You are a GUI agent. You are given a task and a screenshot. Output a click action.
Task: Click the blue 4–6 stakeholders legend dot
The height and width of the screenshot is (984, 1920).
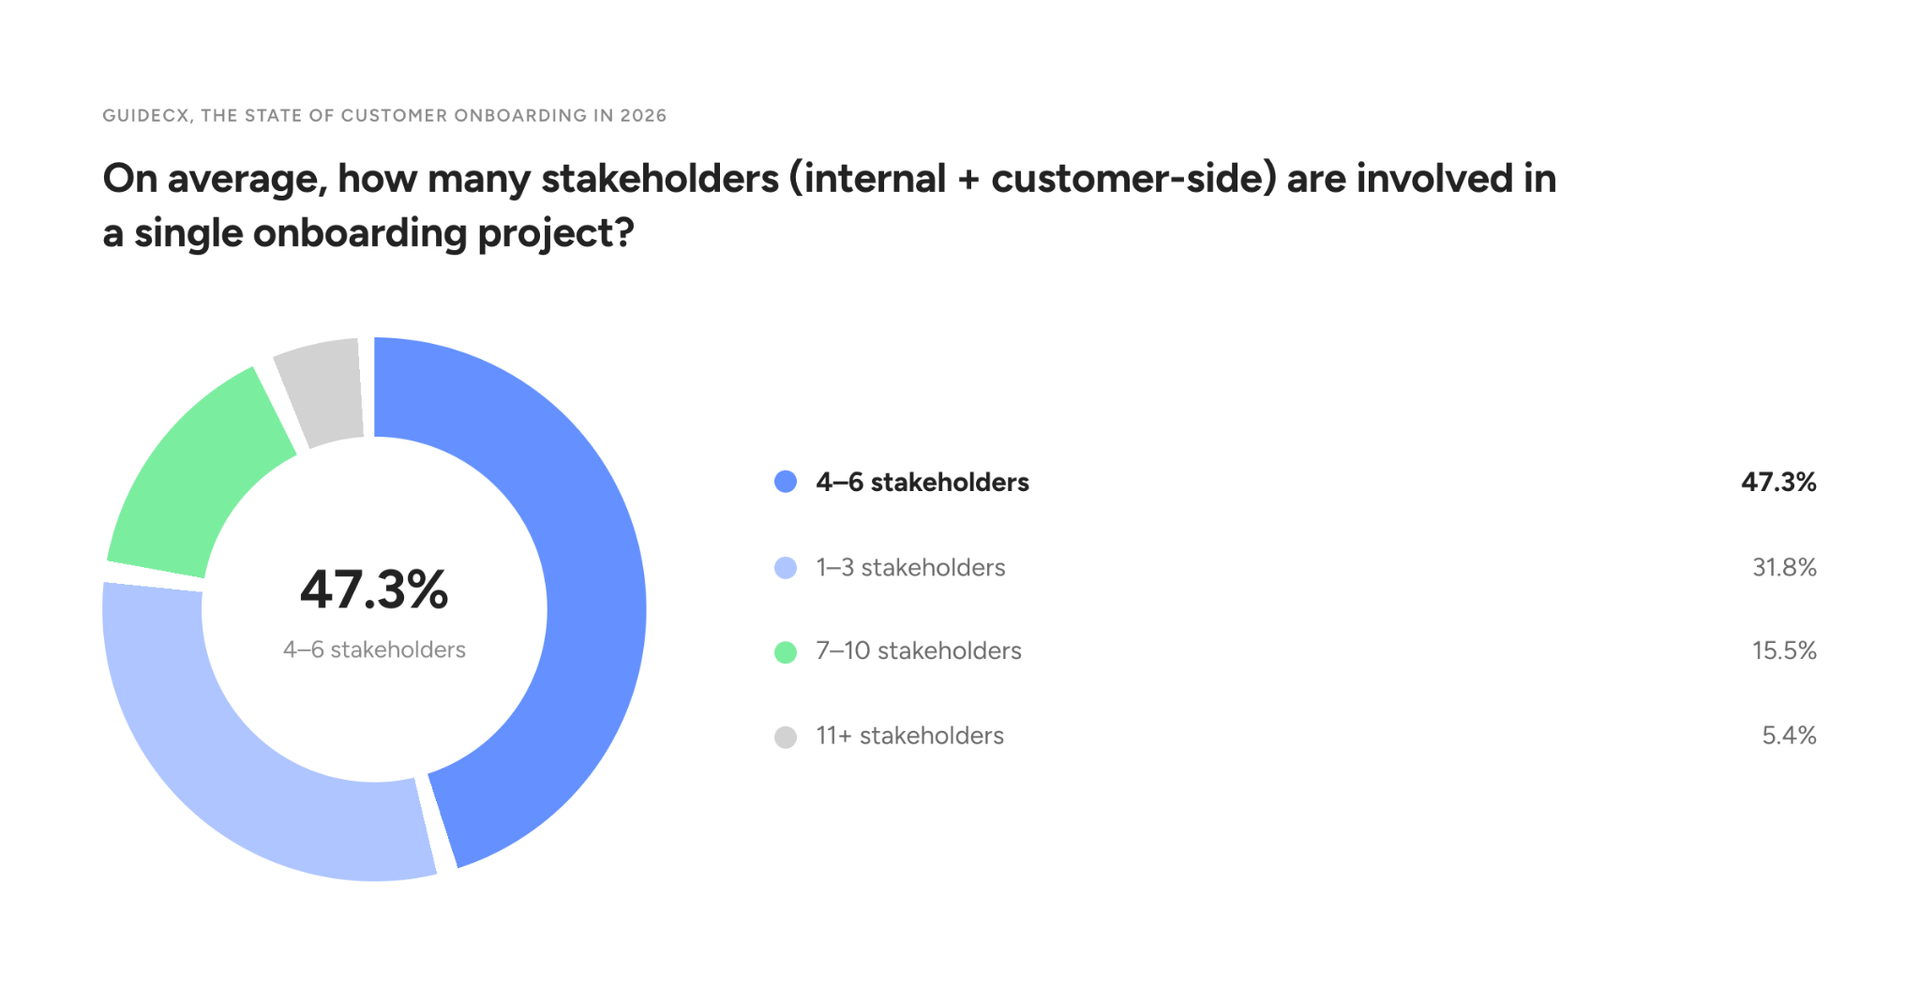tap(786, 482)
